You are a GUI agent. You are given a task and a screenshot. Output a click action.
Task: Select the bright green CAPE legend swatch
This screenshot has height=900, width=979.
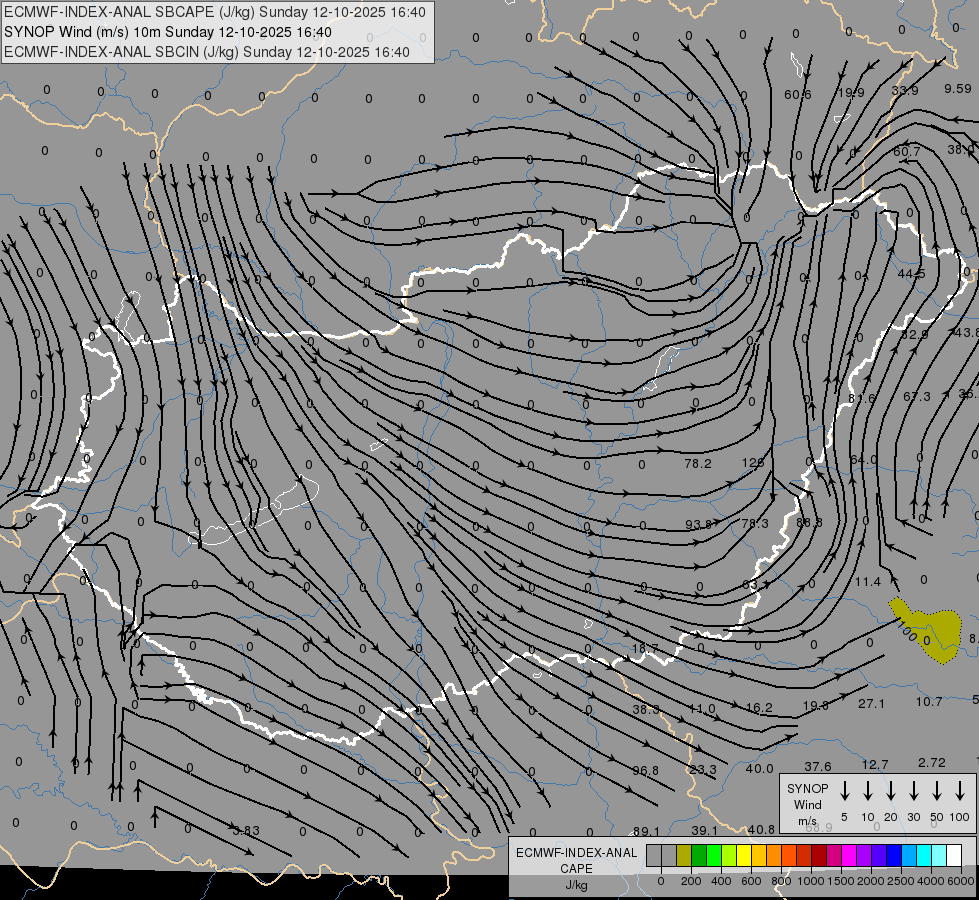714,856
